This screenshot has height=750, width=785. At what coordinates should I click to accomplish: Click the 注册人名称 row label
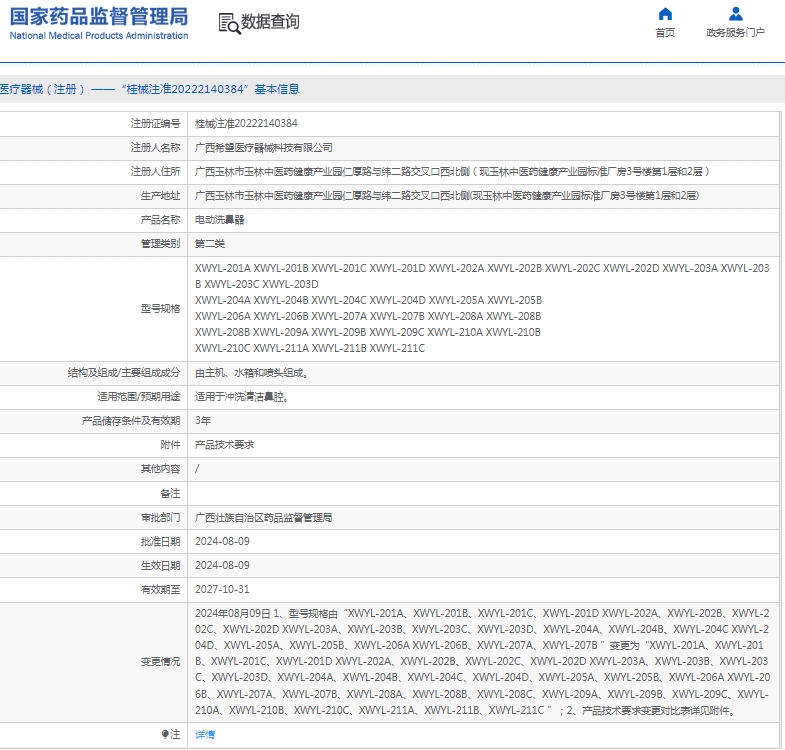(155, 148)
